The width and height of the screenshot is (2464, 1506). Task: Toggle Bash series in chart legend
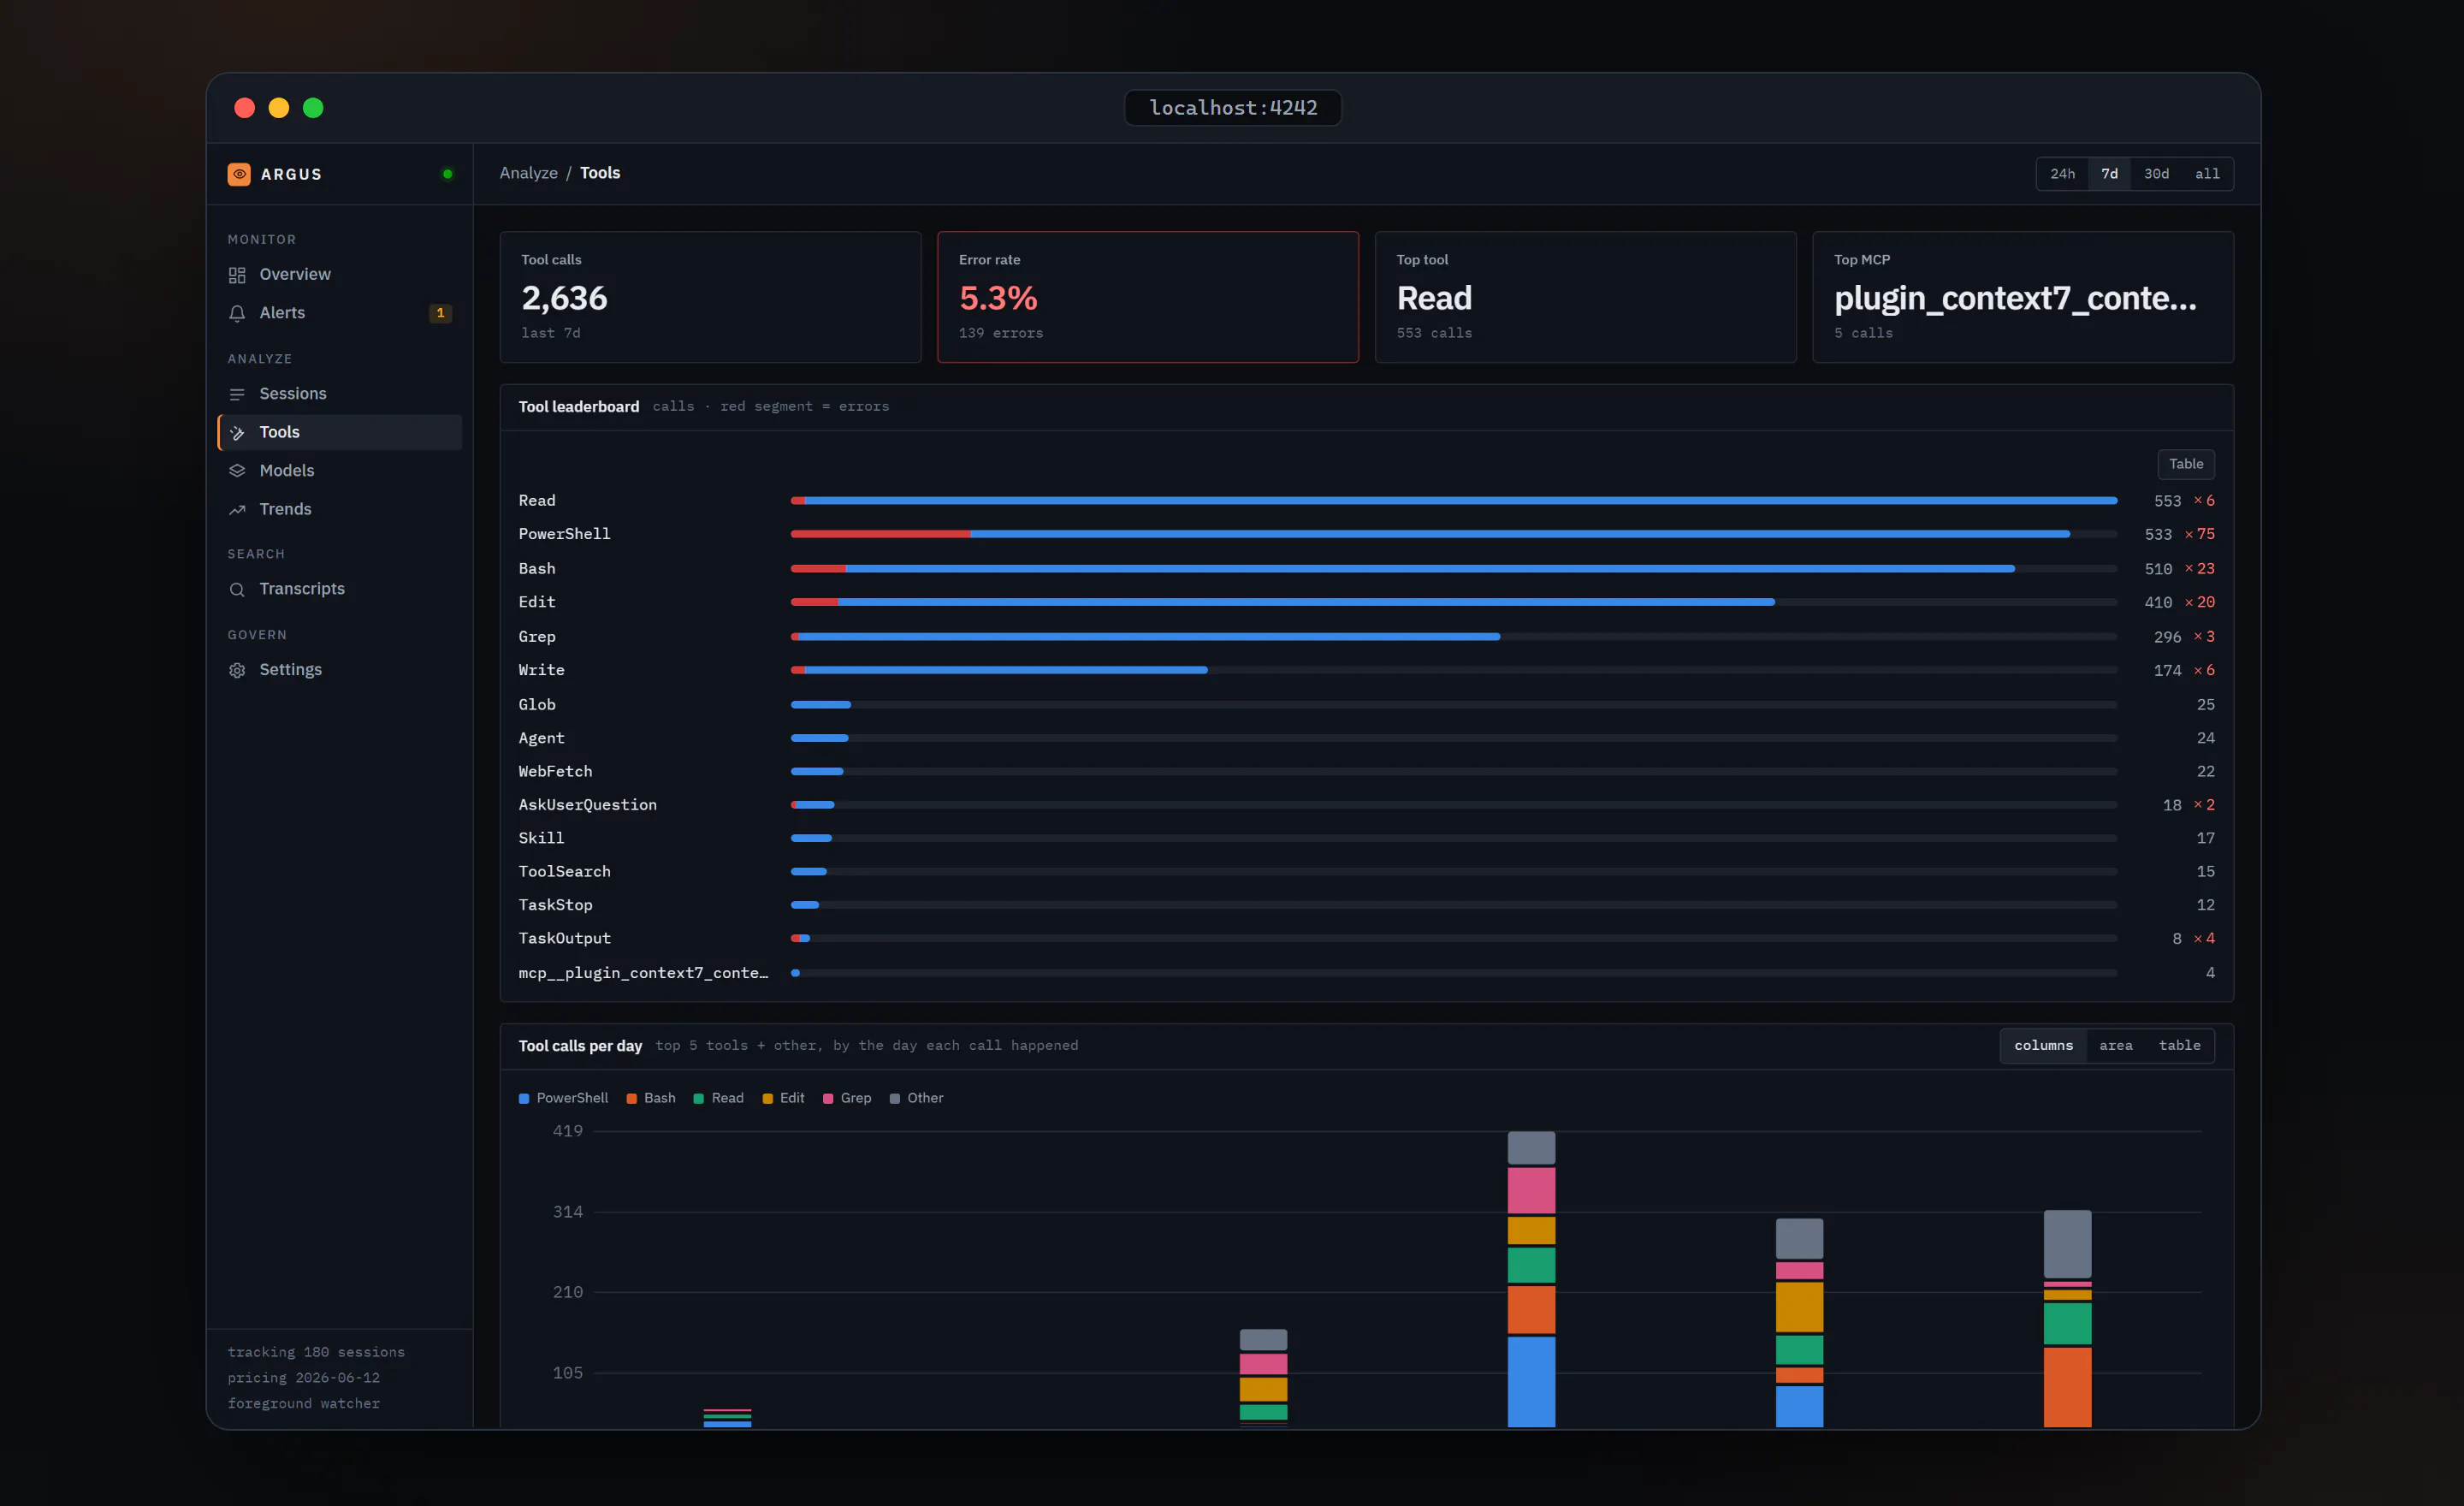pos(651,1098)
